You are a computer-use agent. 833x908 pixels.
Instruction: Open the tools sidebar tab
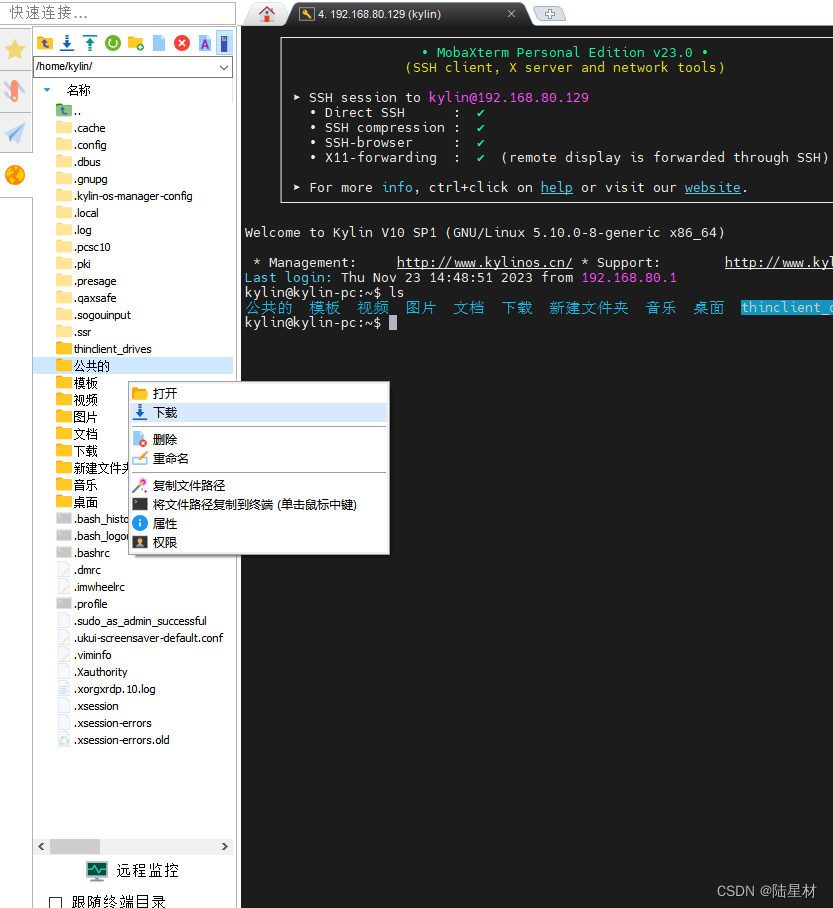tap(15, 91)
